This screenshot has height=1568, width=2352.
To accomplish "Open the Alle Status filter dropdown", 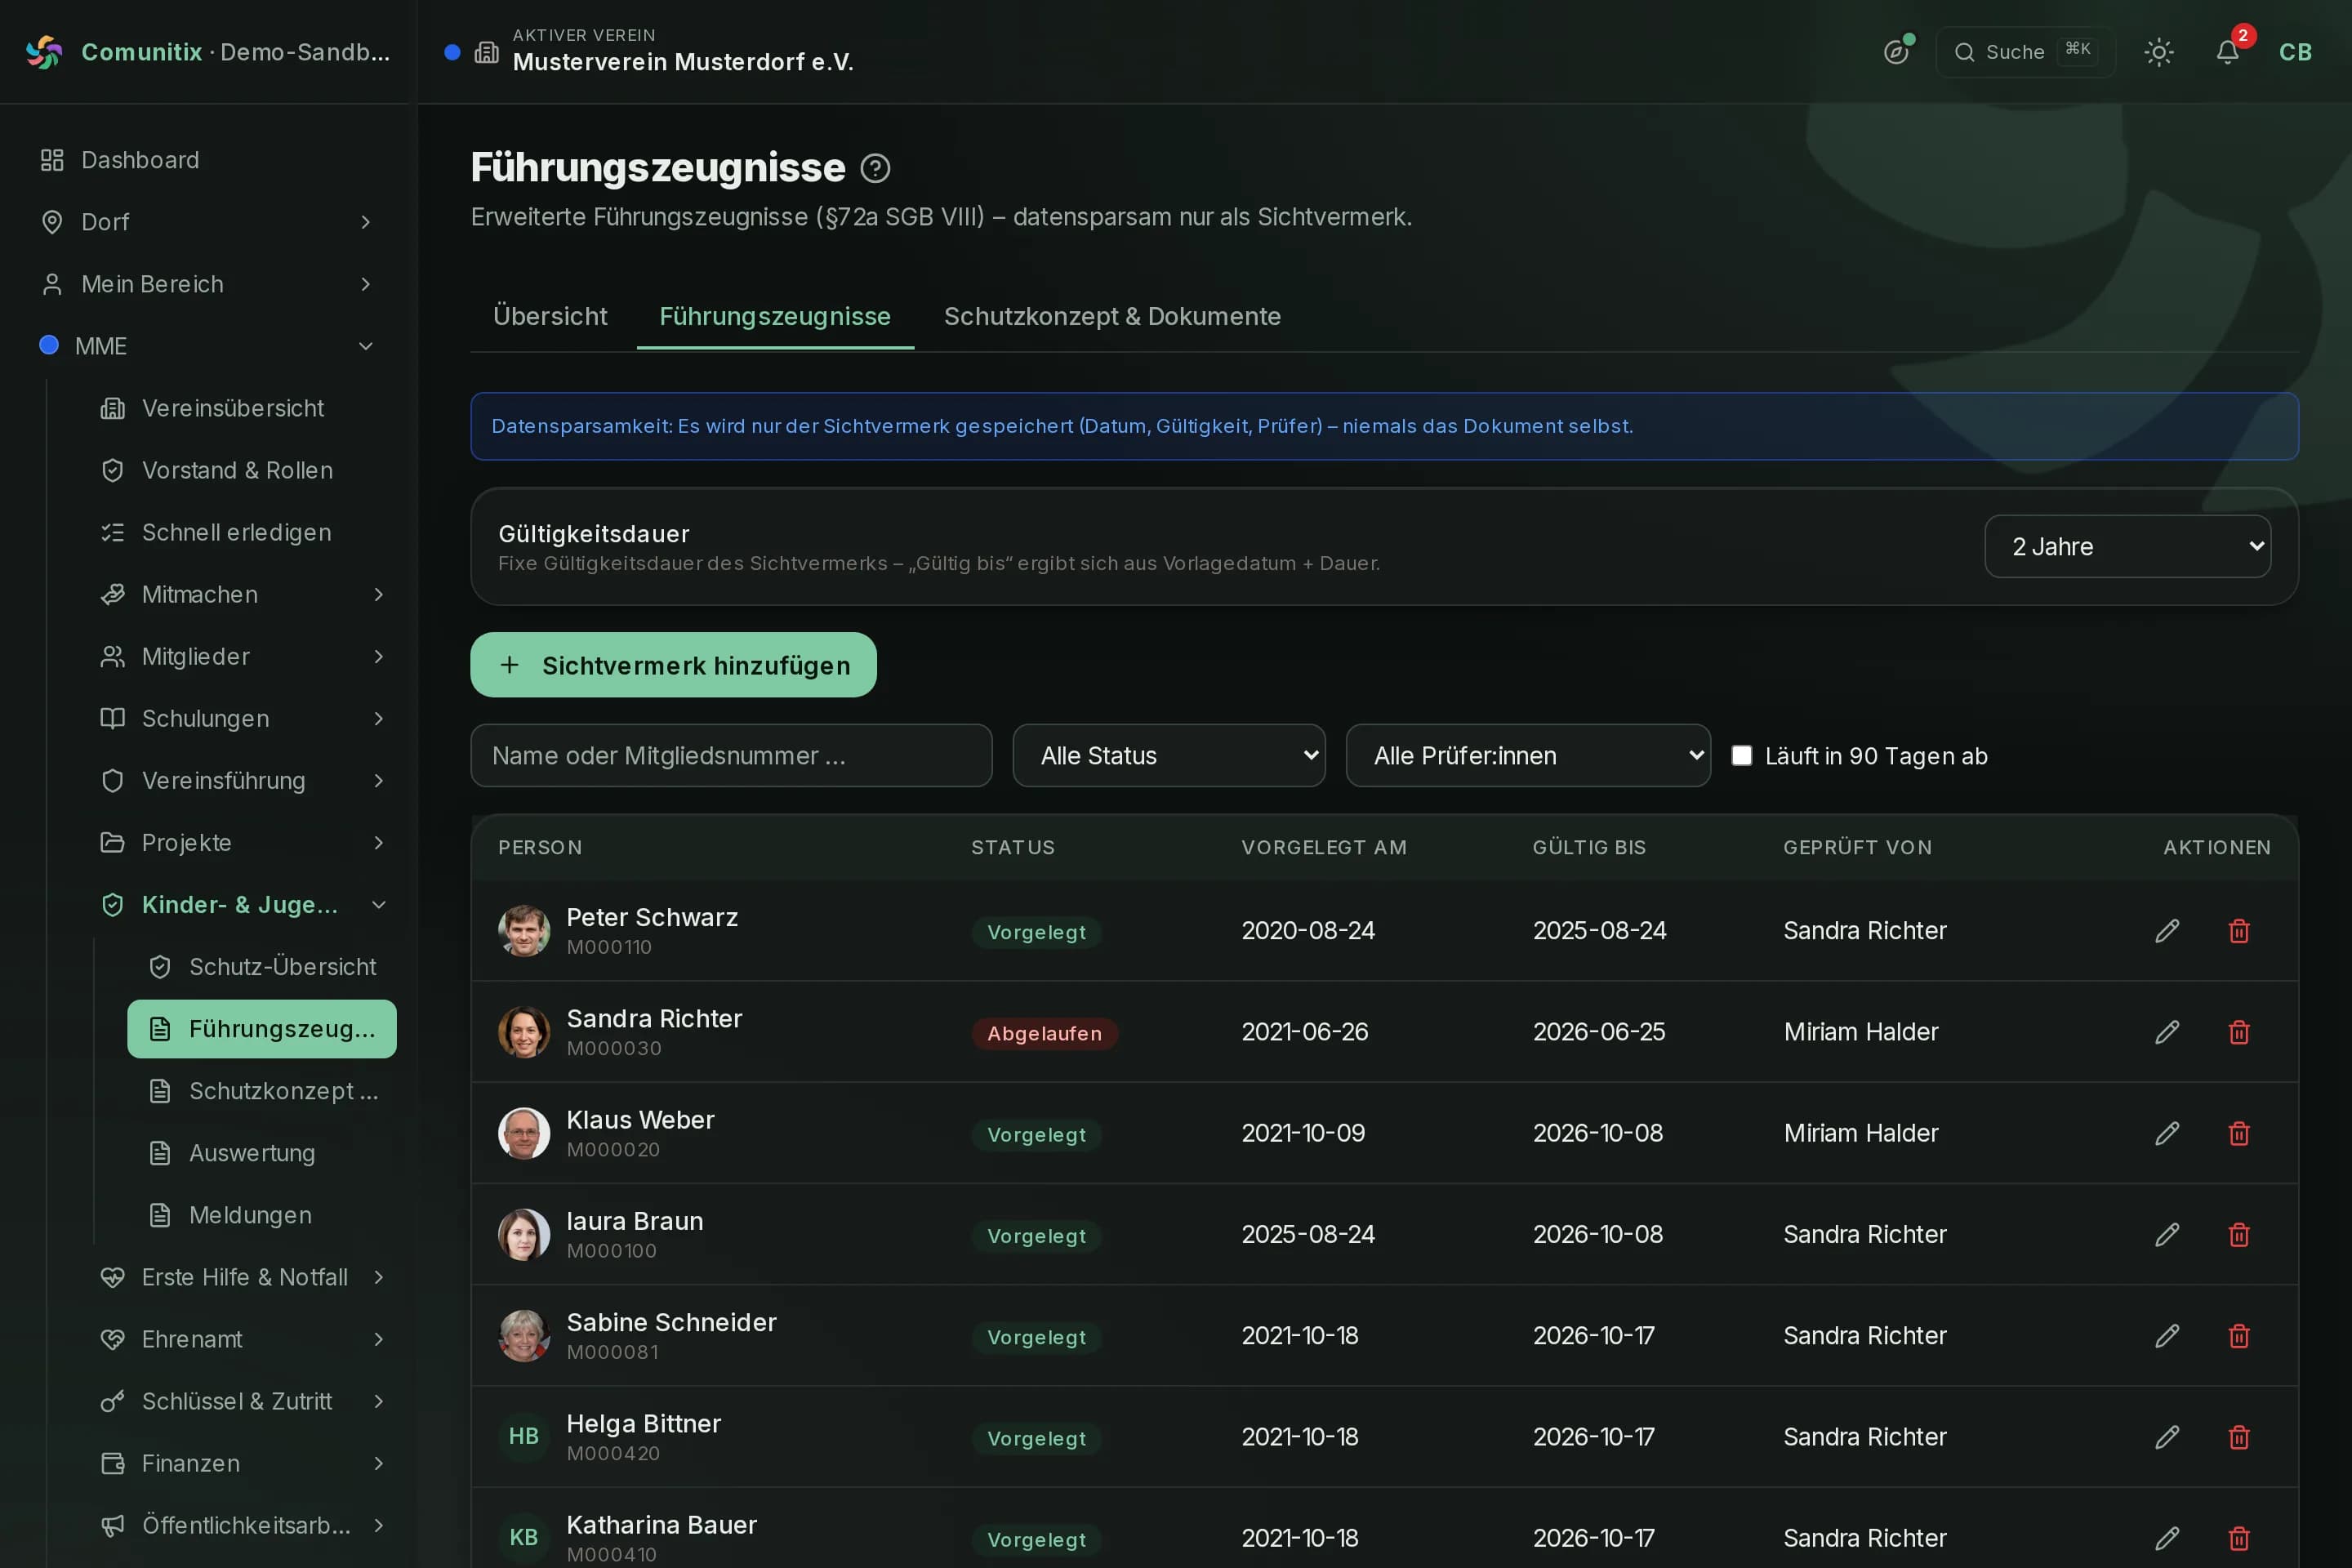I will [1168, 756].
